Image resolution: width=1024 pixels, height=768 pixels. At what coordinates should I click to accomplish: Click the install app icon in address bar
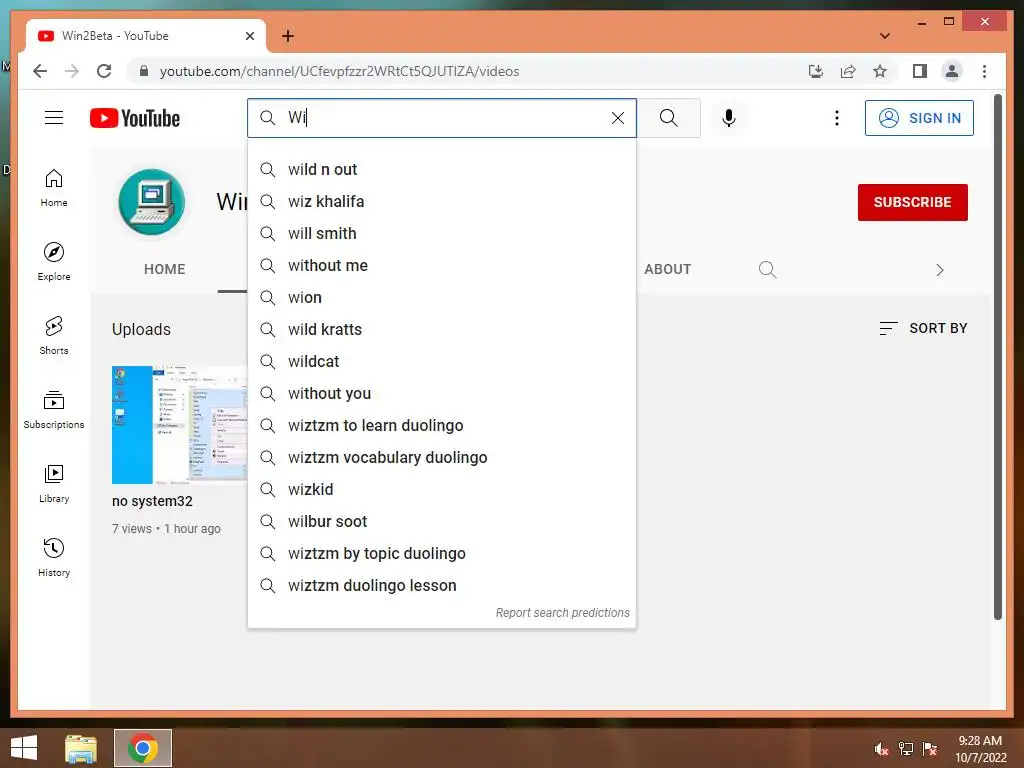(x=816, y=71)
